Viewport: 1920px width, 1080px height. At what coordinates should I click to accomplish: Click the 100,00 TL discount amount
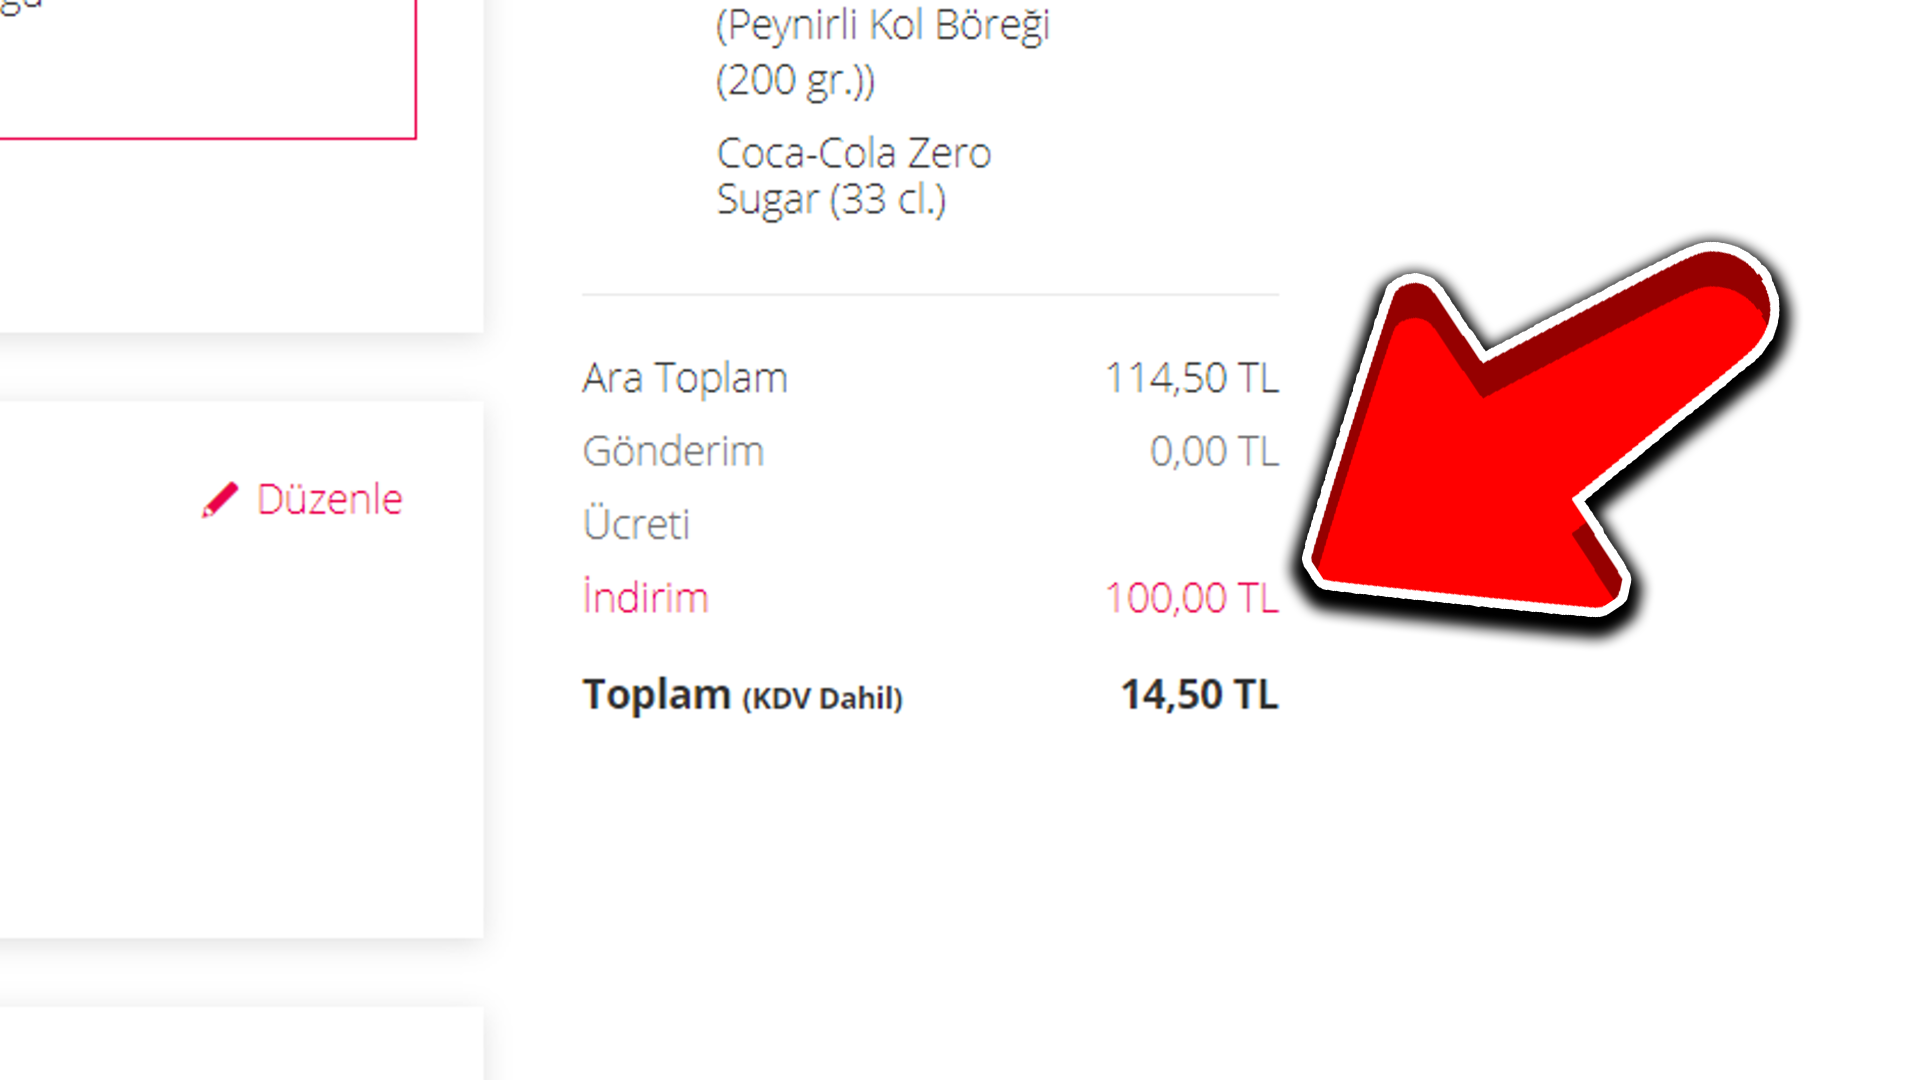(x=1192, y=598)
